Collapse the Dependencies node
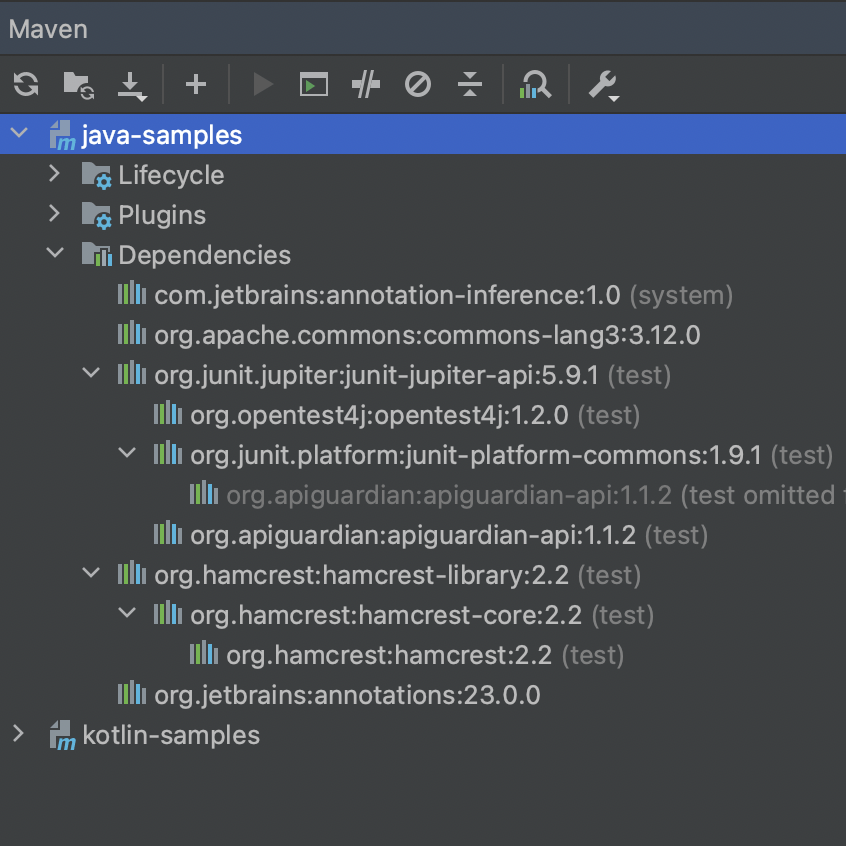The image size is (846, 846). click(x=55, y=253)
